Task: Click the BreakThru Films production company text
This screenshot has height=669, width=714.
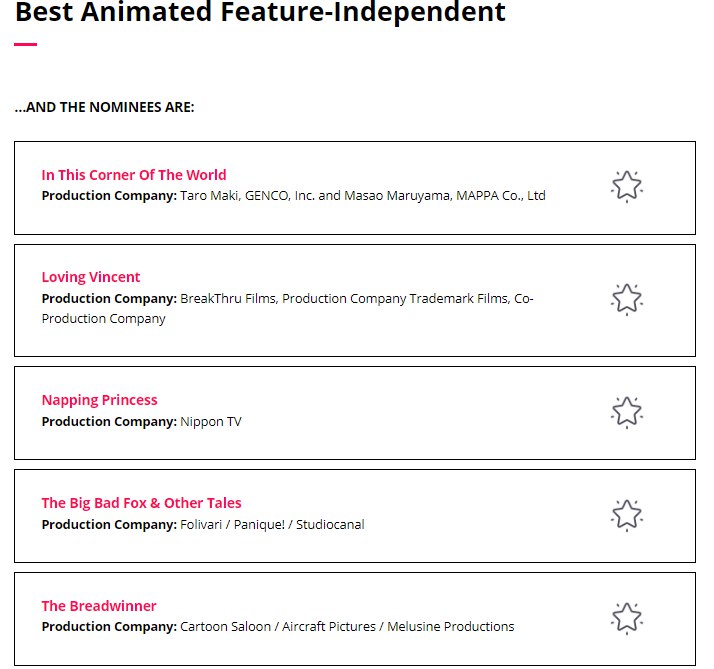Action: 356,299
